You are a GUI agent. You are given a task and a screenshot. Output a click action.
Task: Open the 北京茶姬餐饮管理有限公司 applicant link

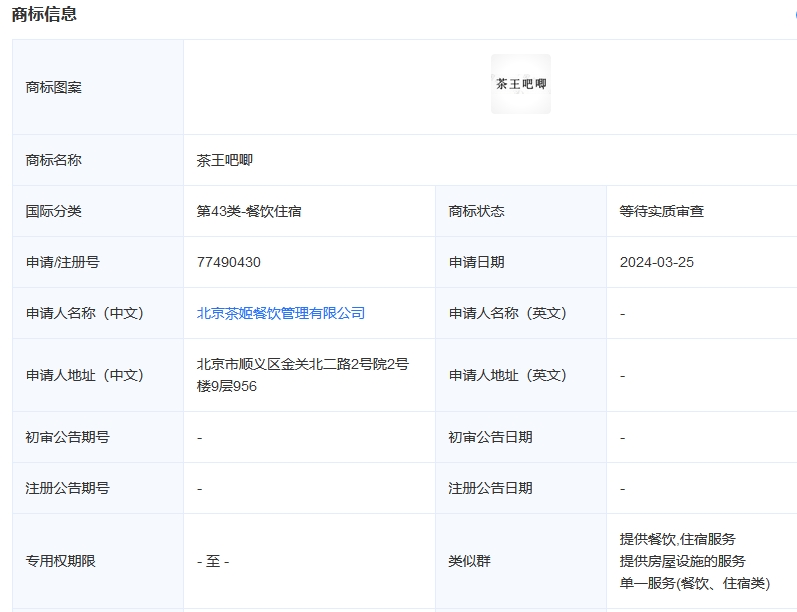[x=281, y=313]
